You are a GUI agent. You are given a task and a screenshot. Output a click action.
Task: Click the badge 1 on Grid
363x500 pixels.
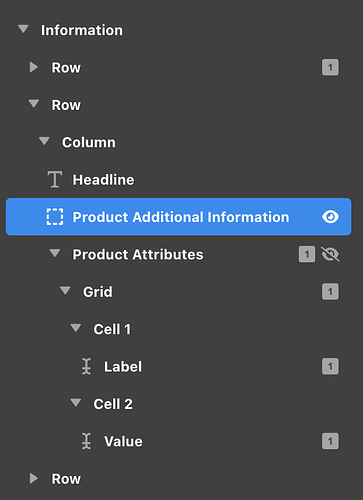330,292
